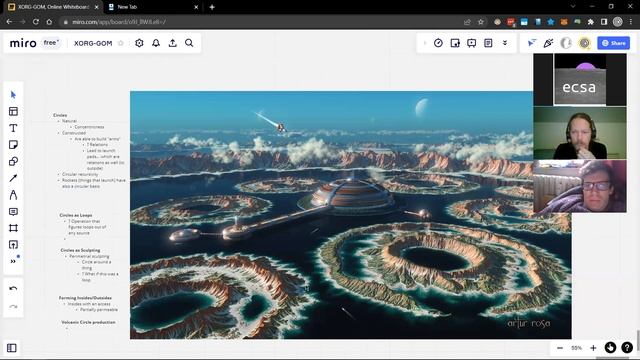Select the headset participant video tile
Screen dimensions: 640x360
pyautogui.click(x=580, y=133)
